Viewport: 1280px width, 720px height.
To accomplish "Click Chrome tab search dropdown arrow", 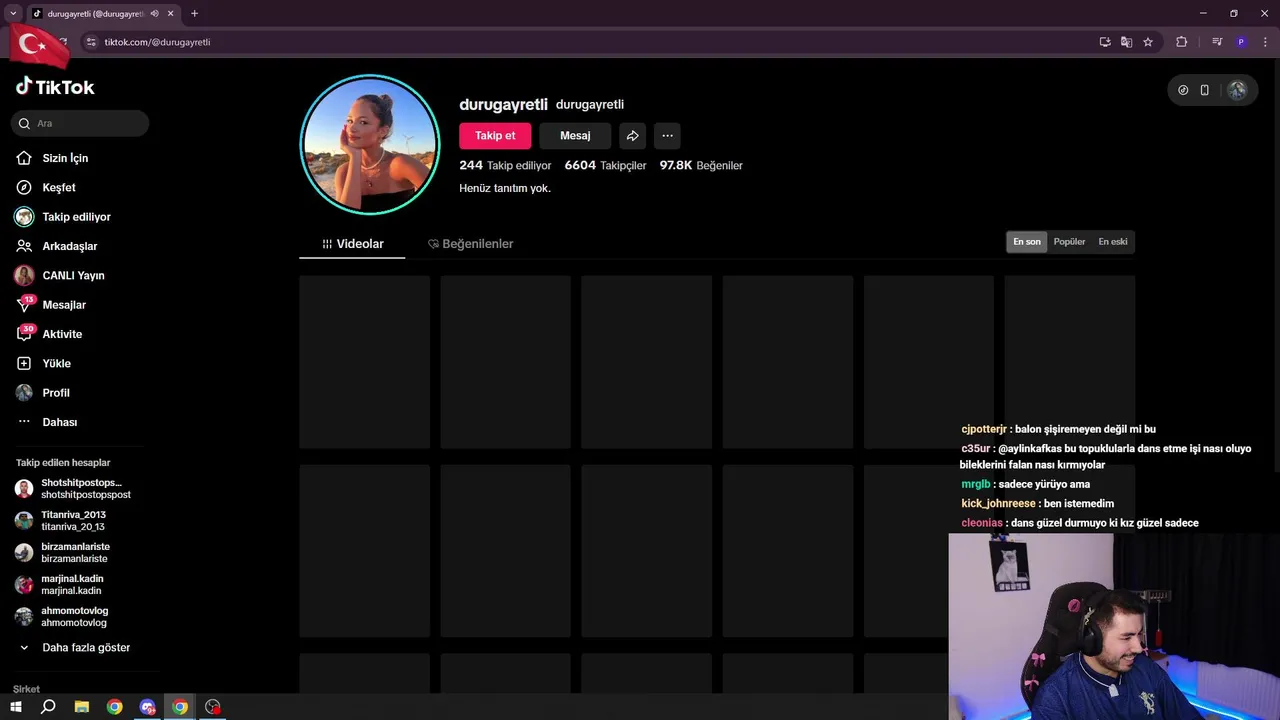I will point(13,14).
